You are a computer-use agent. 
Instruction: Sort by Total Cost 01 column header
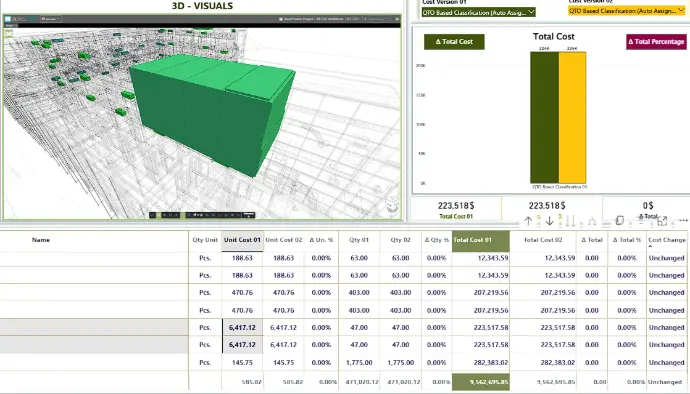(480, 240)
